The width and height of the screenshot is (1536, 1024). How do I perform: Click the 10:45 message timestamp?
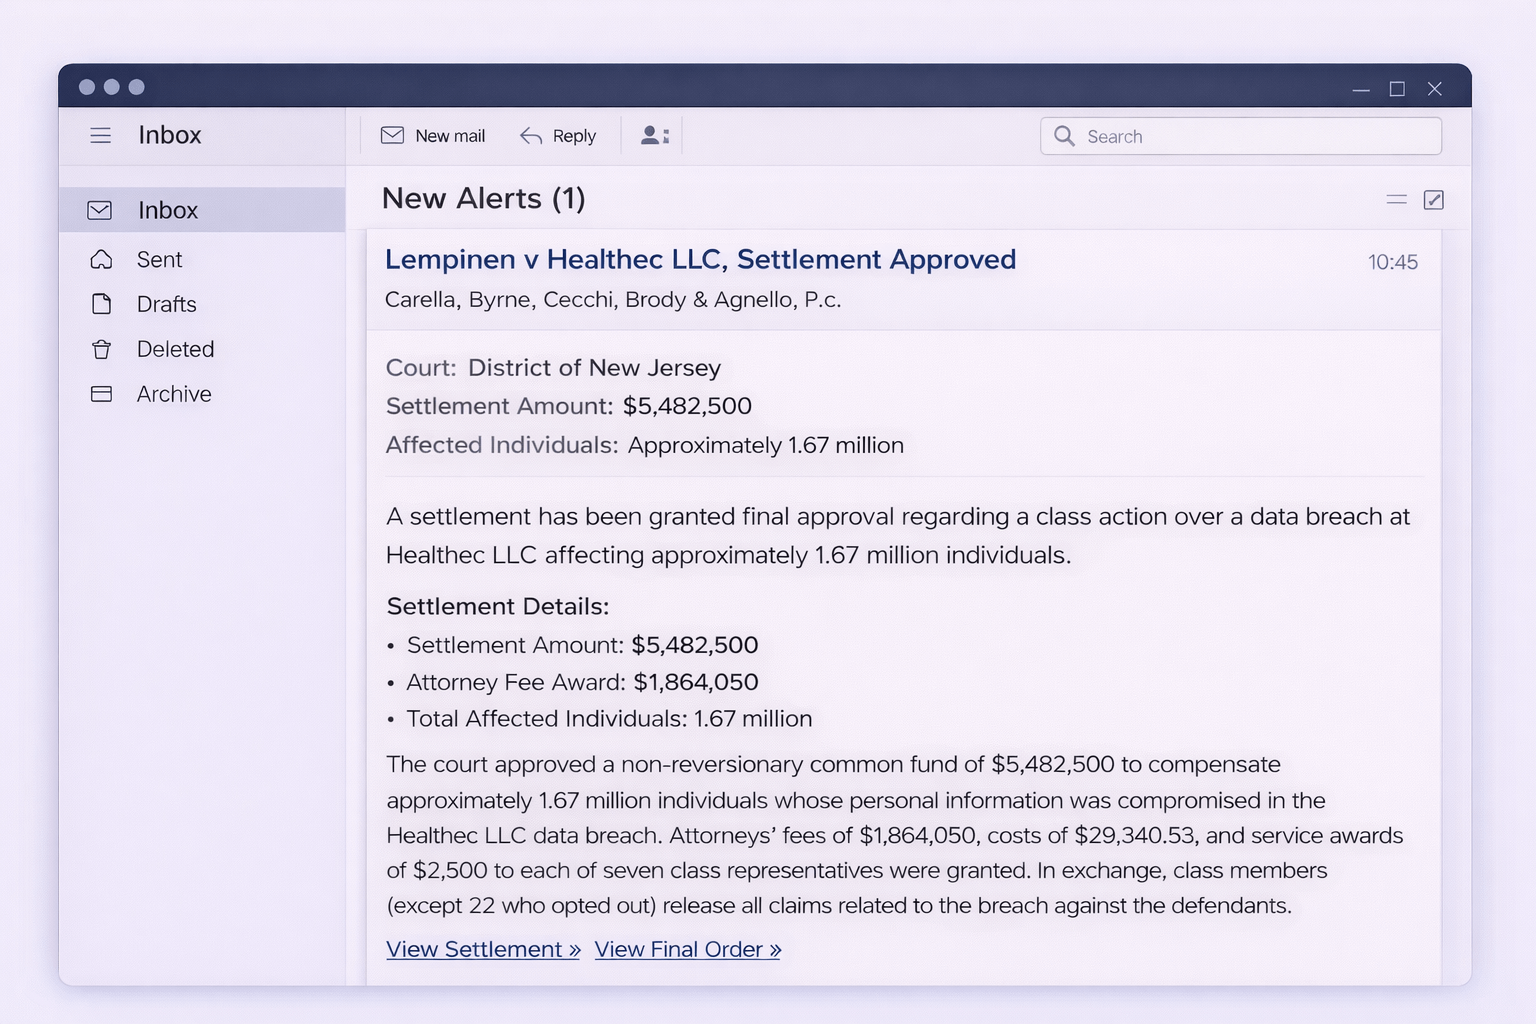click(1393, 262)
